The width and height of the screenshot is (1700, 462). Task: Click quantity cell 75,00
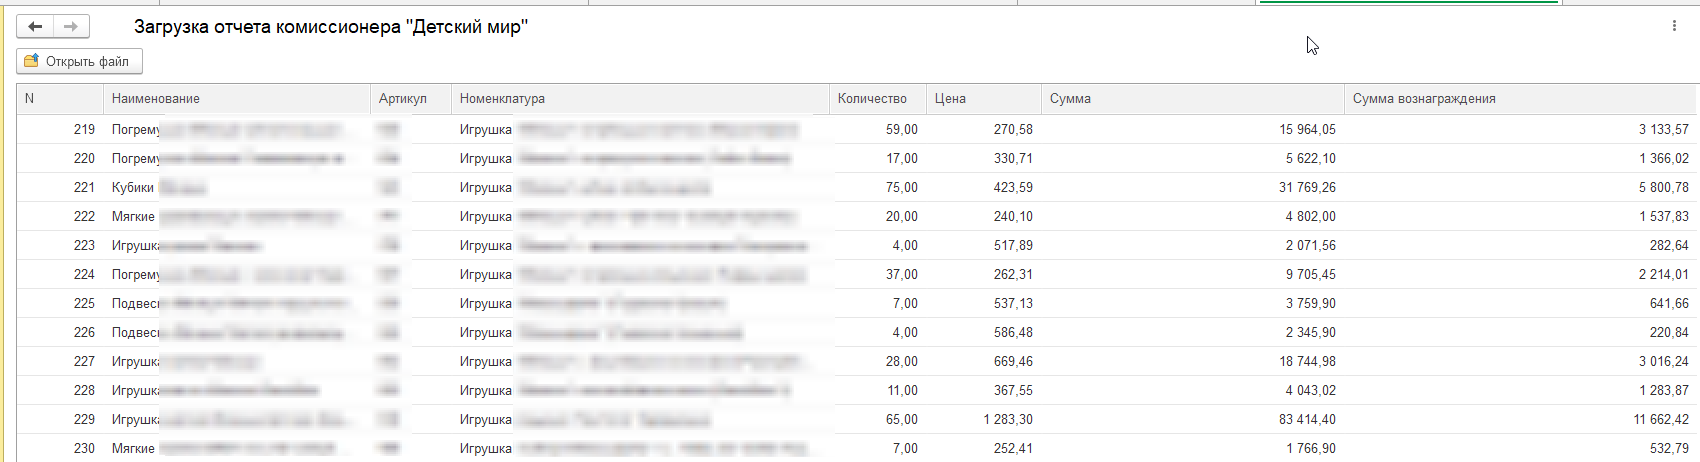click(878, 187)
